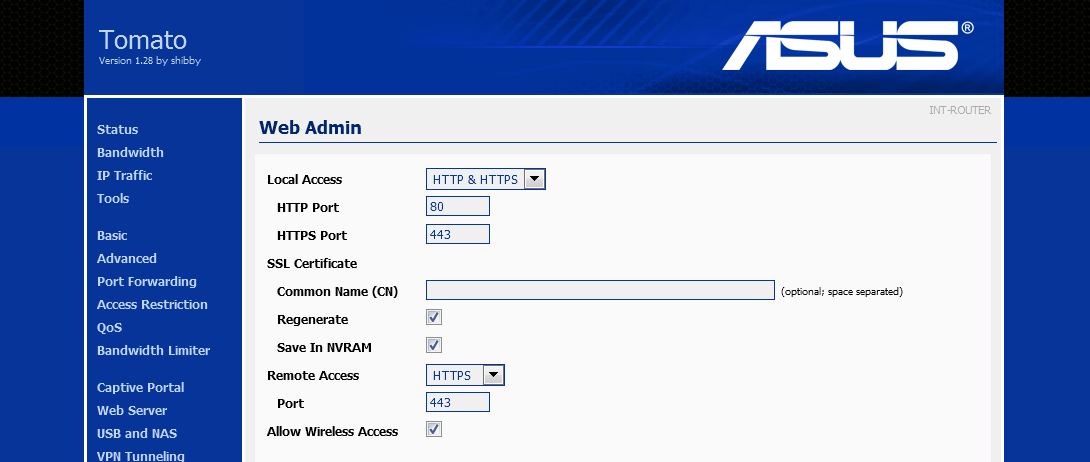1090x462 pixels.
Task: Click the Remote Access Port field
Action: pos(458,402)
